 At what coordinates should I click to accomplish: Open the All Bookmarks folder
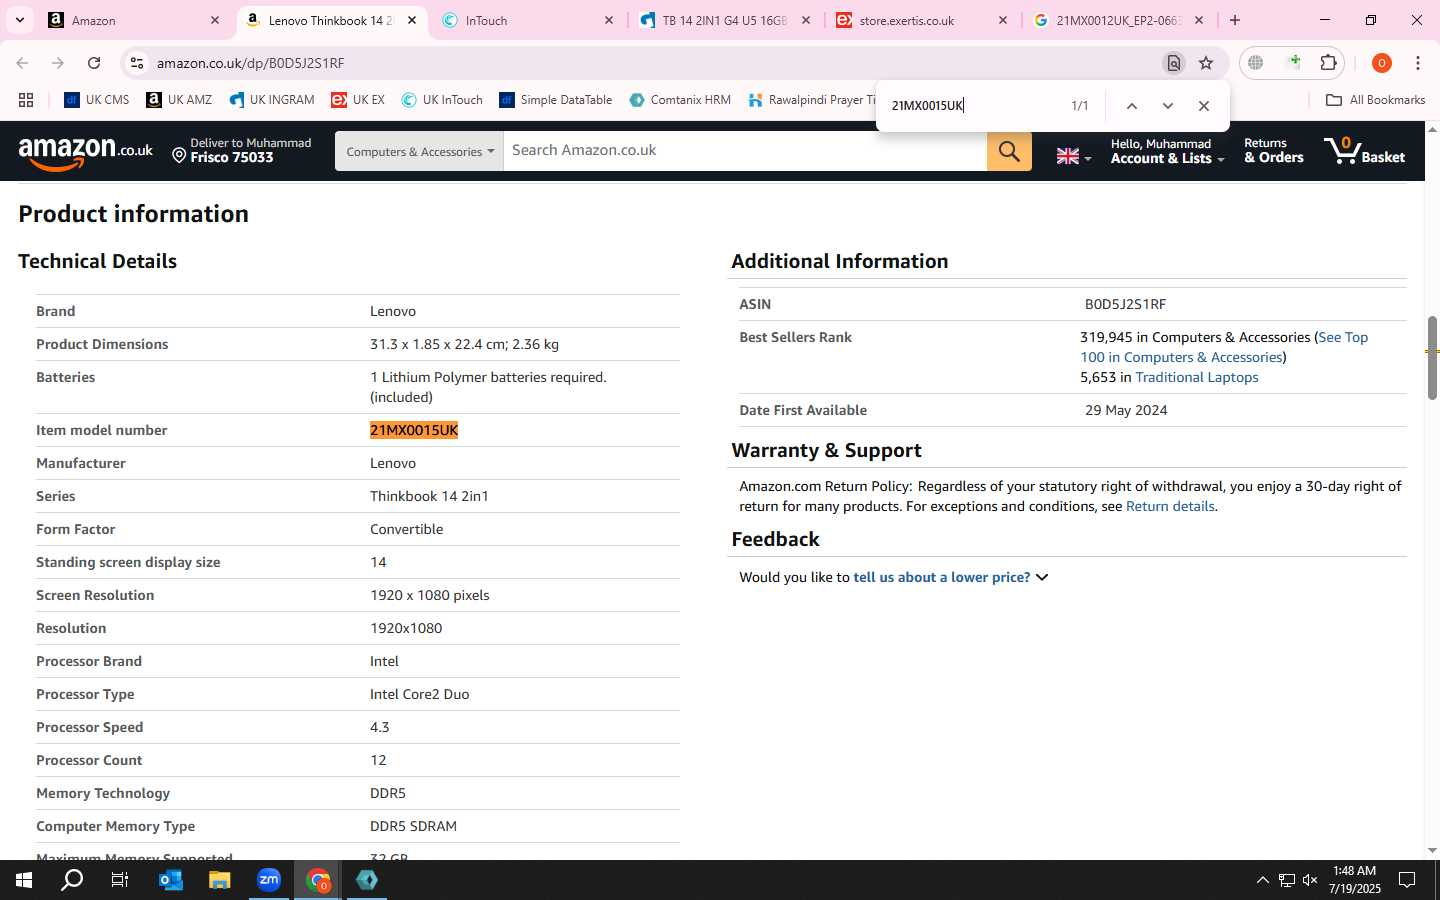[x=1375, y=100]
